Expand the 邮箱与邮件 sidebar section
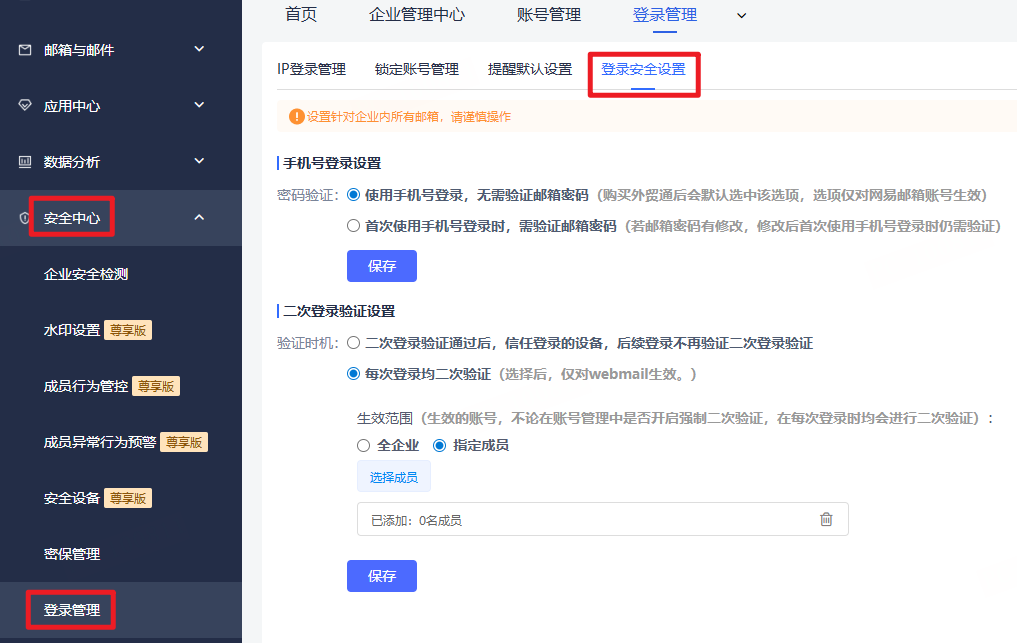The height and width of the screenshot is (643, 1017). tap(199, 49)
